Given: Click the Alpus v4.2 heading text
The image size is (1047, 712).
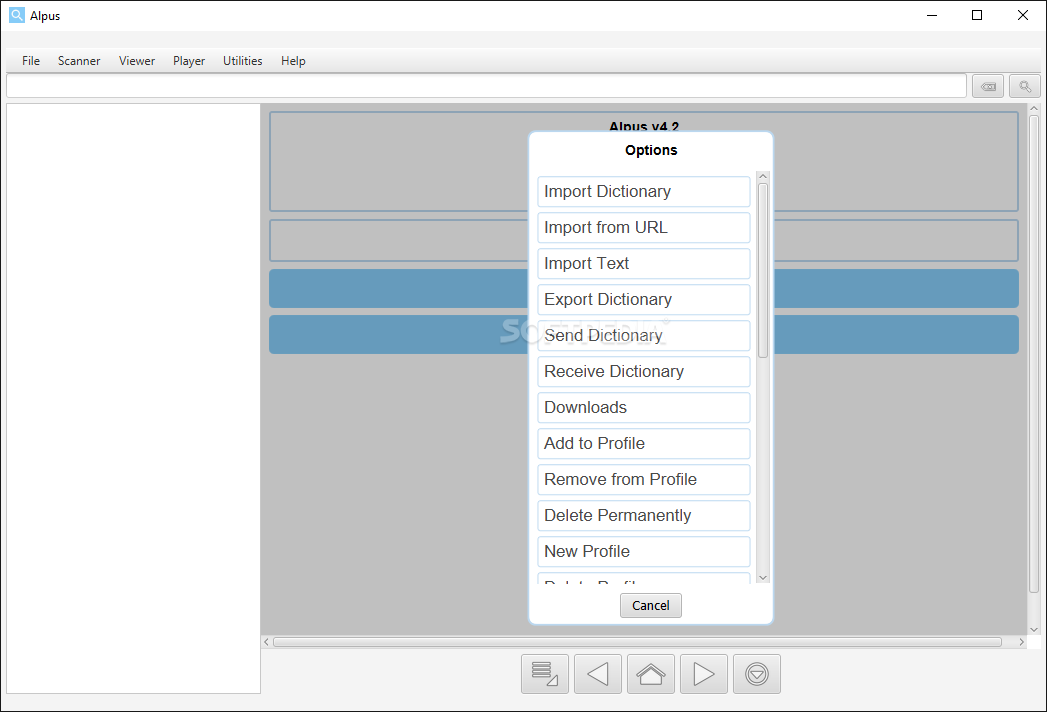Looking at the screenshot, I should 644,126.
